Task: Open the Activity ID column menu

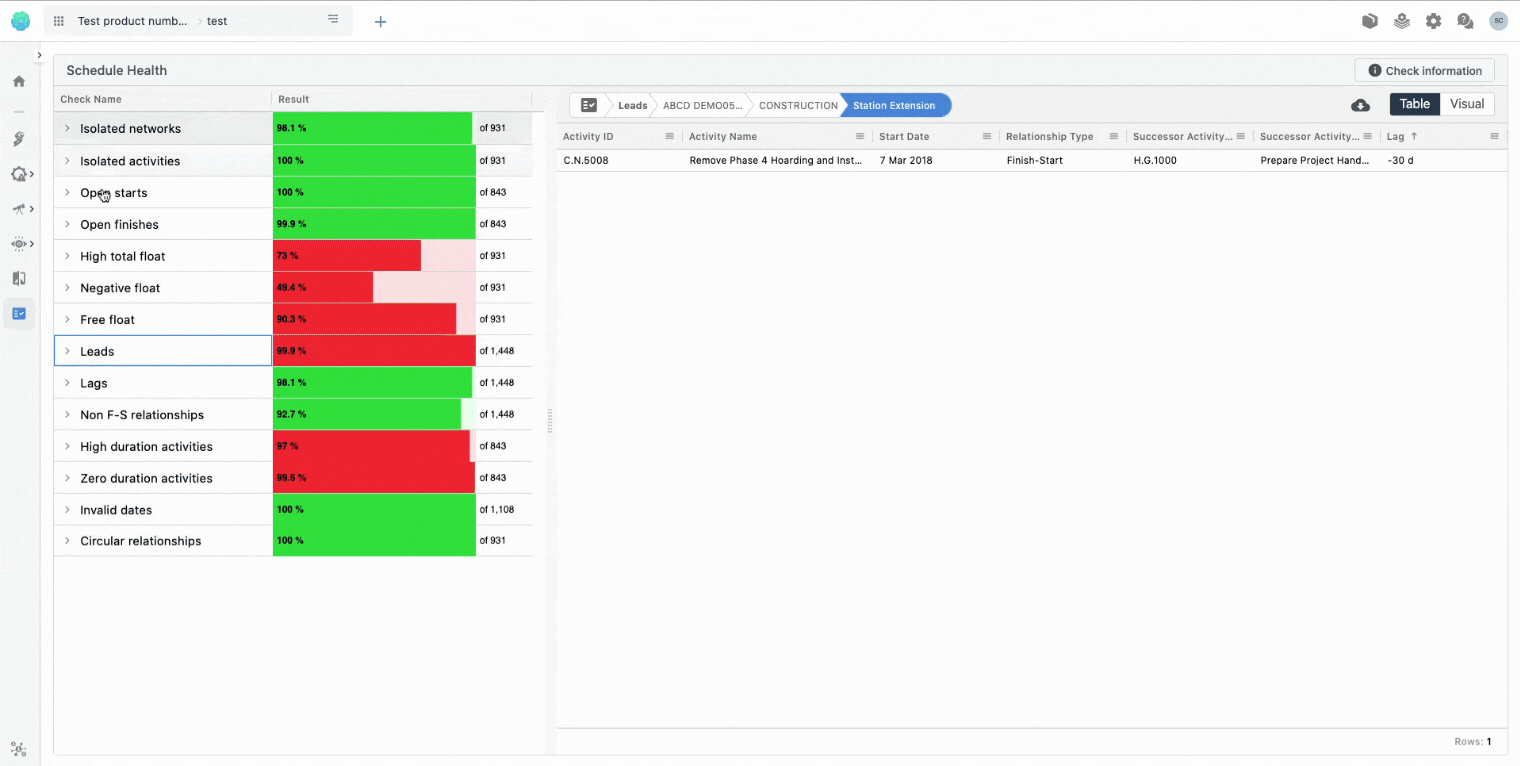Action: [x=670, y=137]
